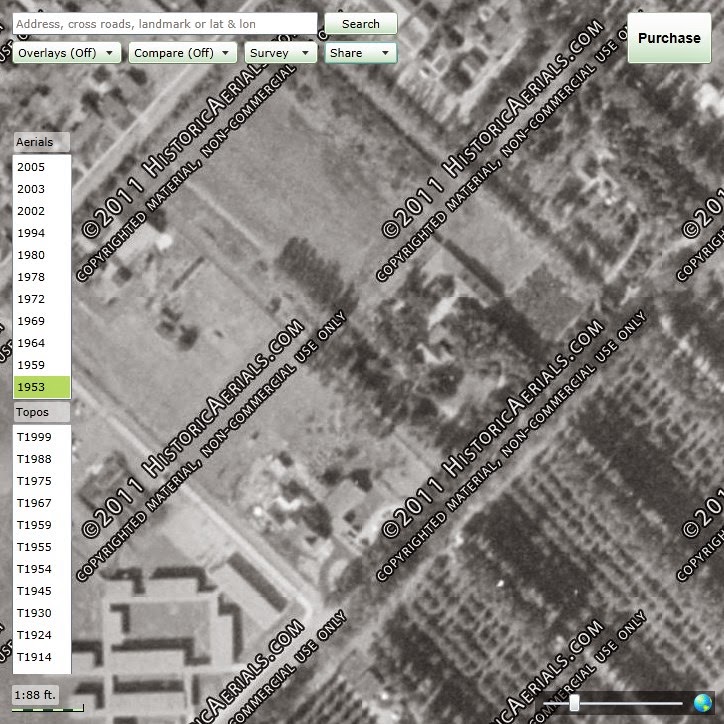Select the 1980 aerial year
The image size is (724, 724).
tap(42, 255)
